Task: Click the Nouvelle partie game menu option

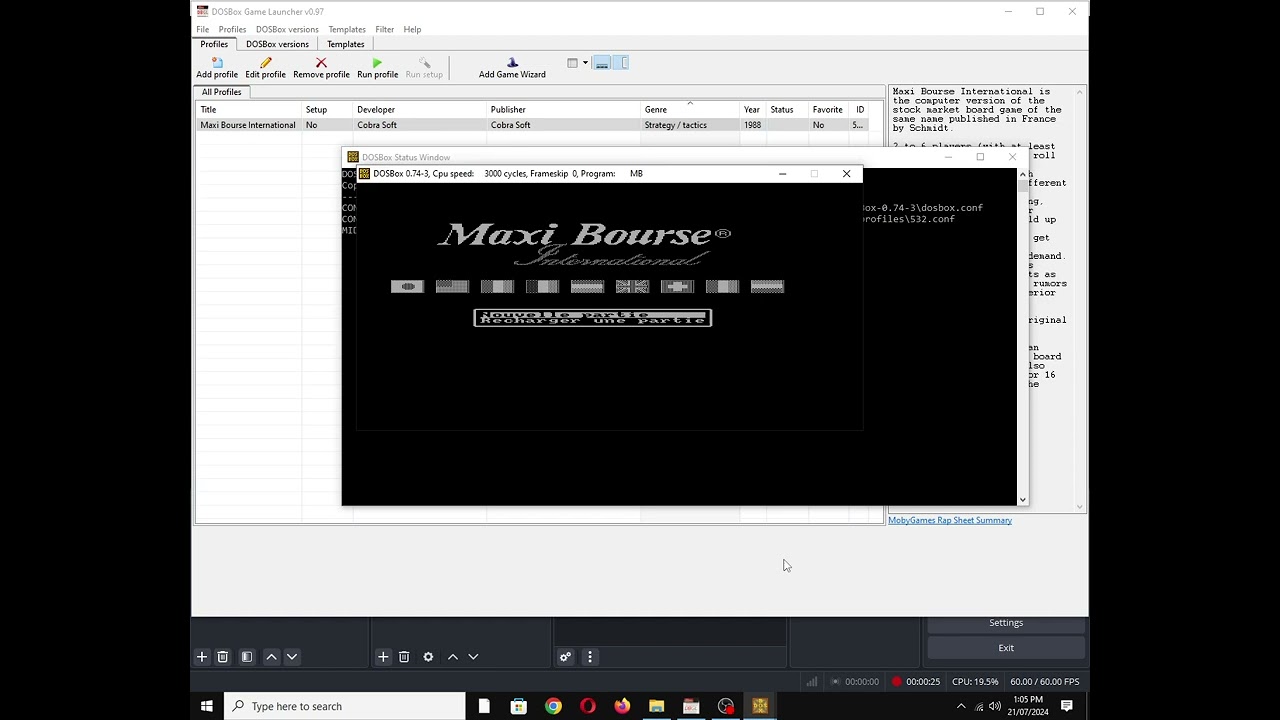Action: (592, 314)
